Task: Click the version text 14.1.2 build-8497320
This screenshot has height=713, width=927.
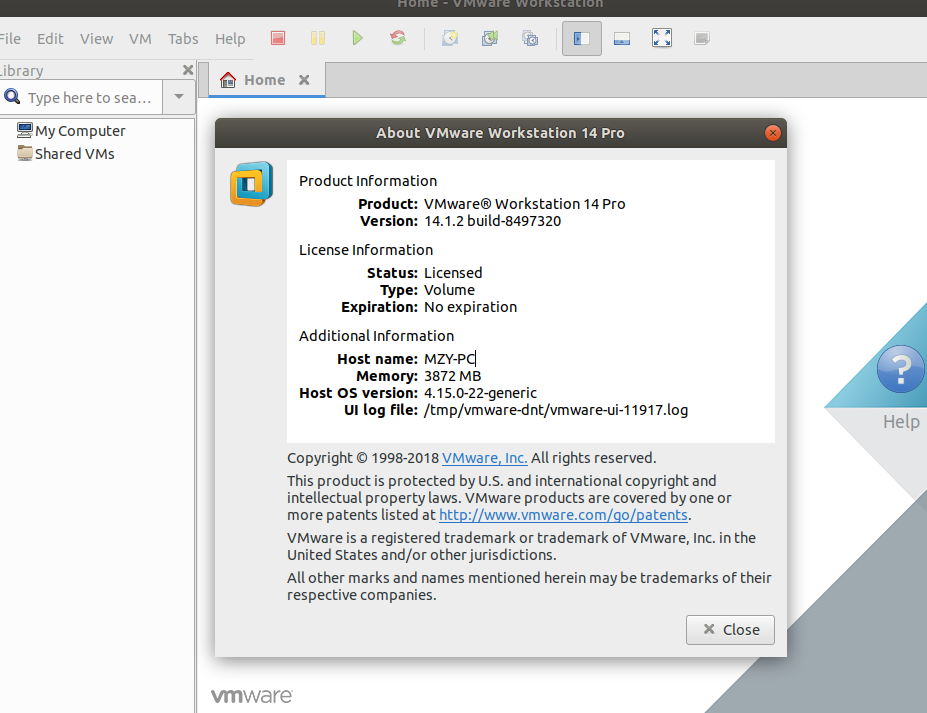Action: (x=492, y=221)
